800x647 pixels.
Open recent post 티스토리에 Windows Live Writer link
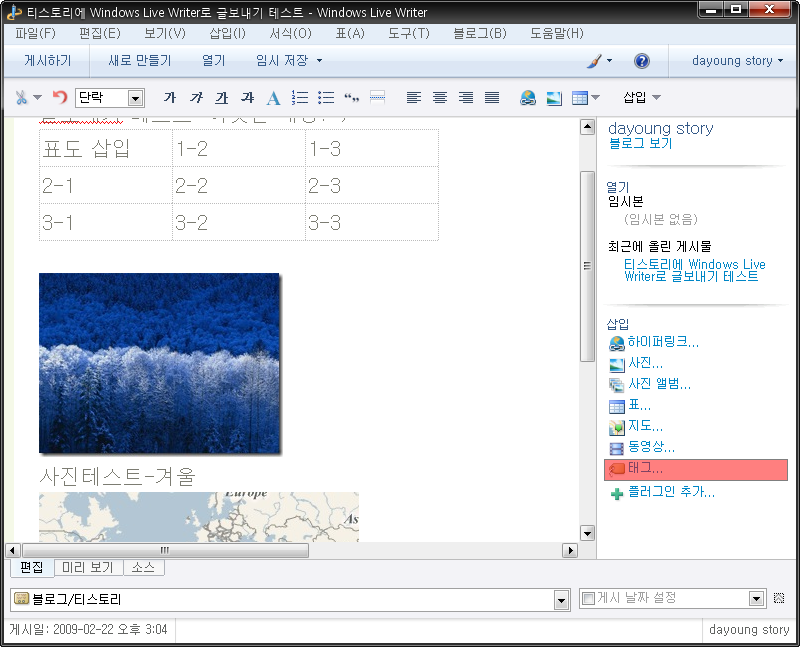pyautogui.click(x=694, y=270)
